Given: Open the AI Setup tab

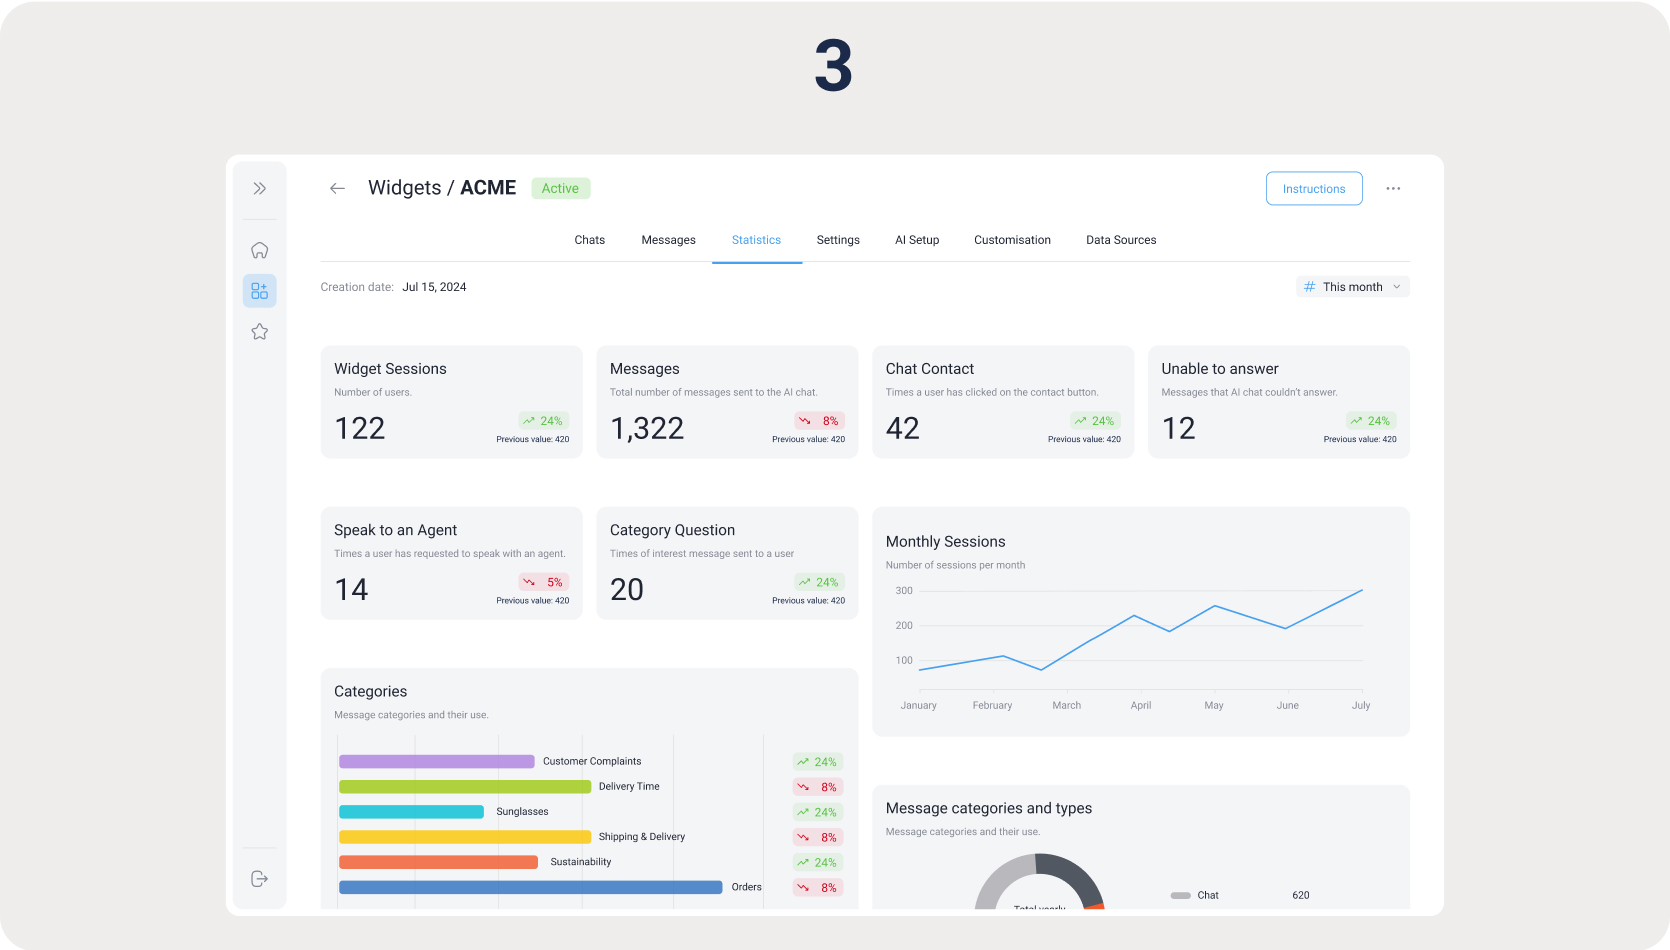Looking at the screenshot, I should click(x=916, y=240).
